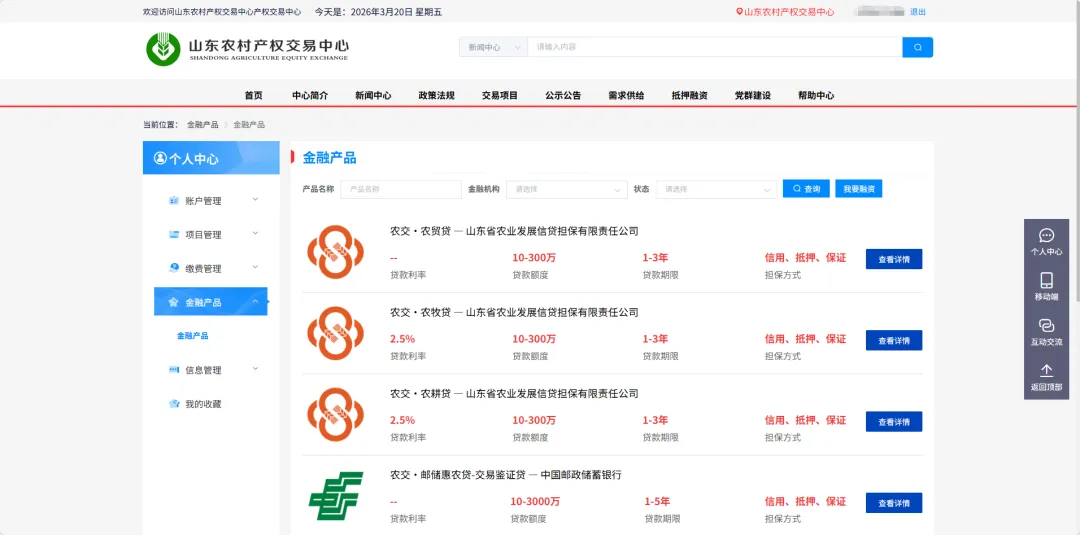This screenshot has width=1080, height=535.
Task: Click the 个人中心 user avatar icon
Action: [160, 158]
